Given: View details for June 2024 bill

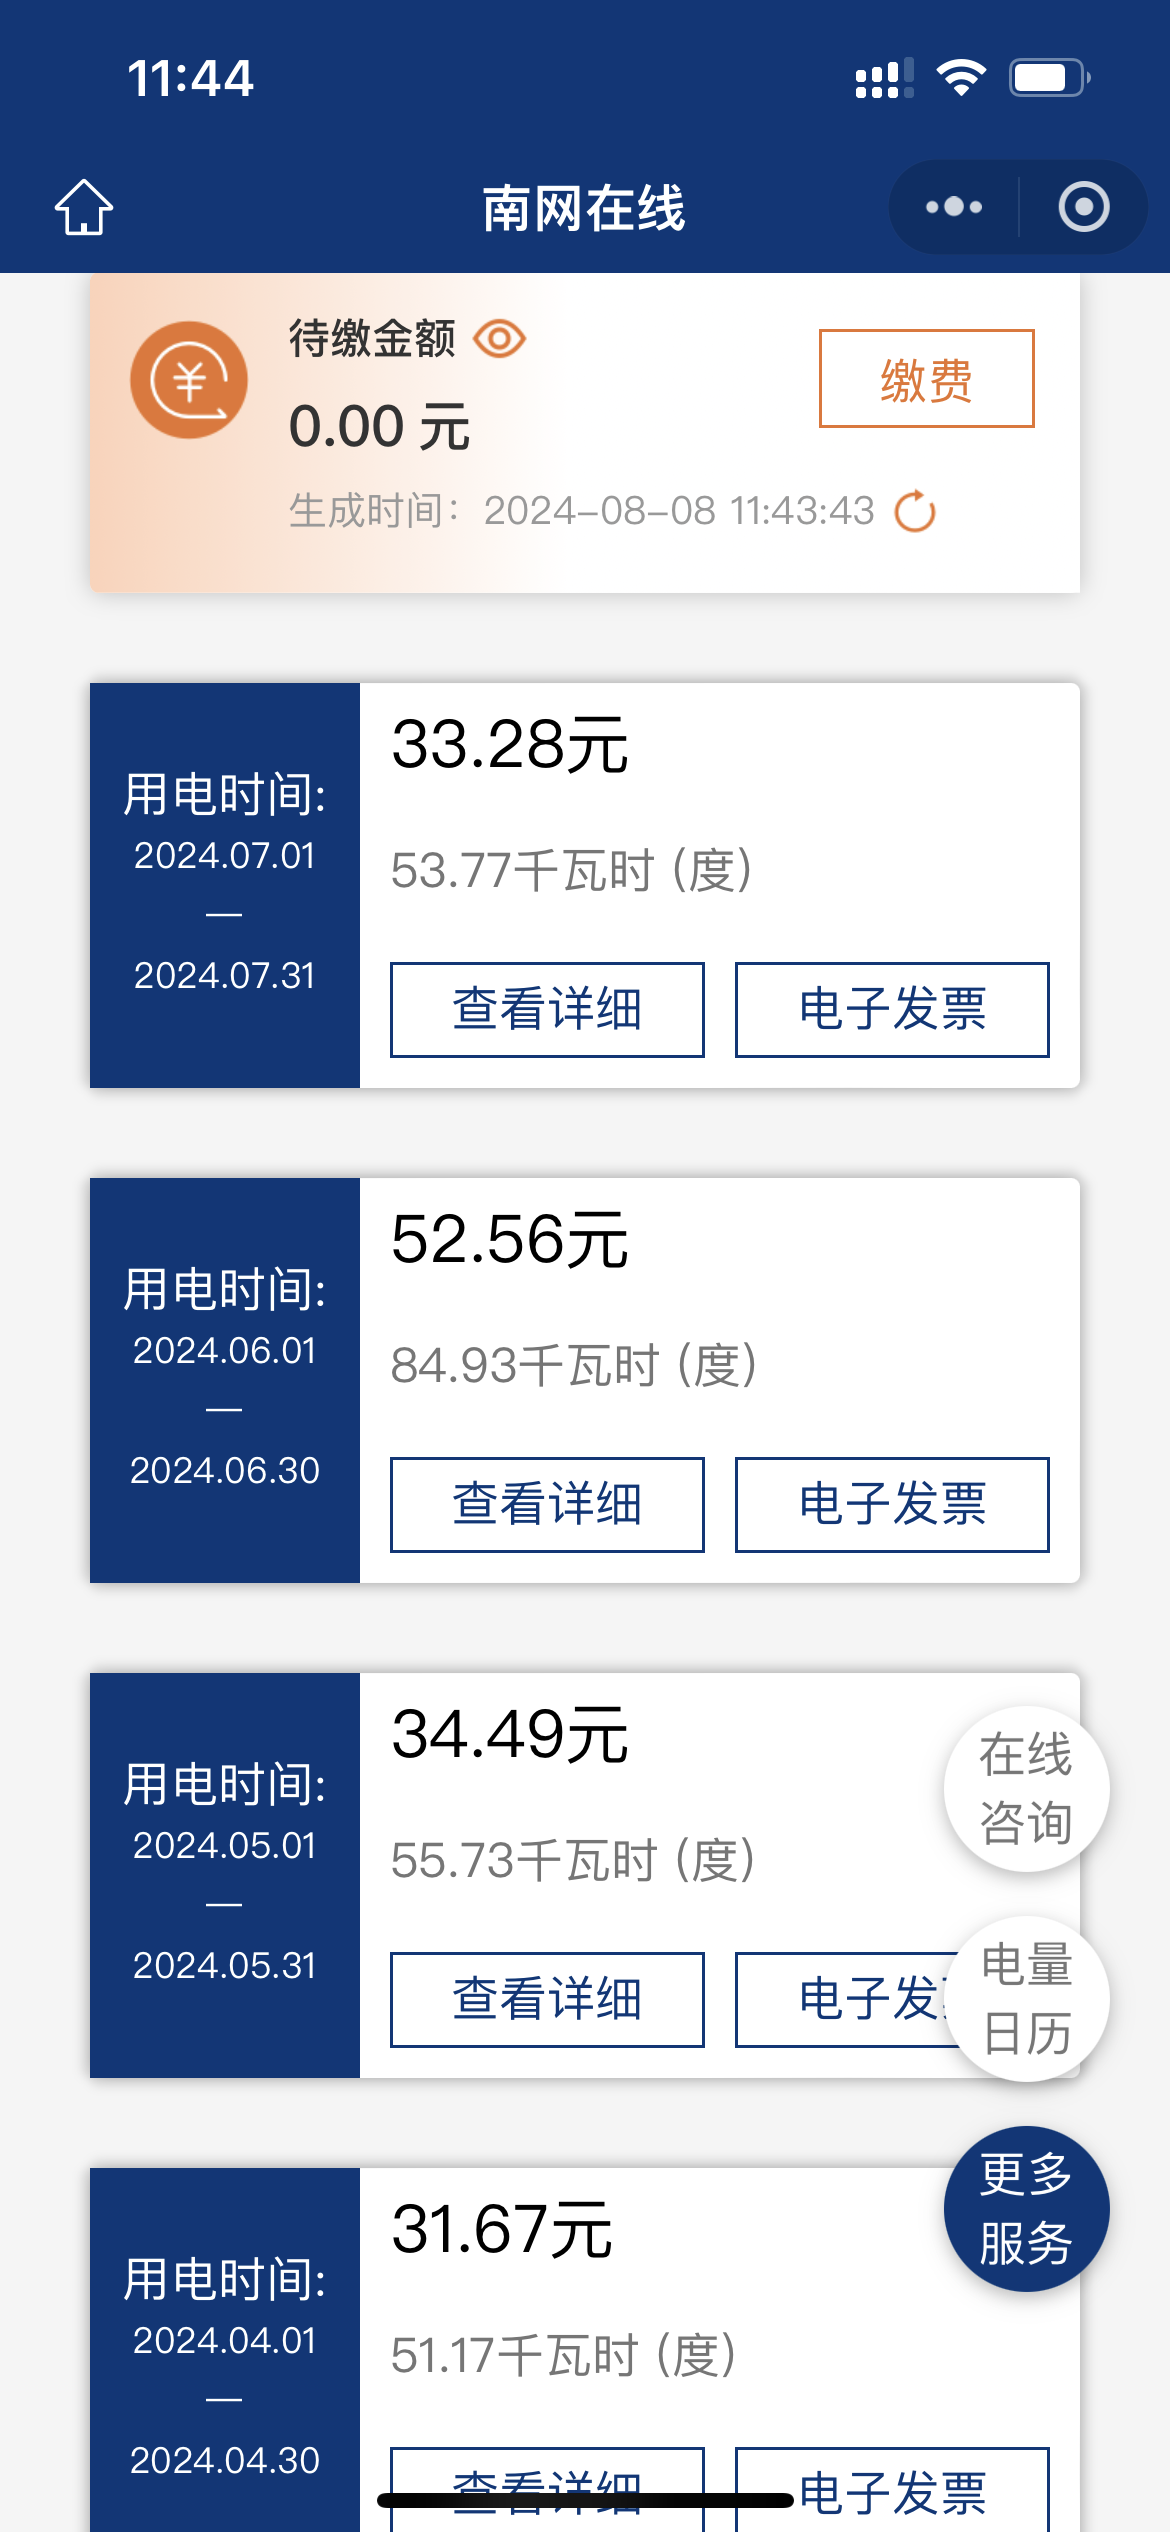Looking at the screenshot, I should click(547, 1504).
